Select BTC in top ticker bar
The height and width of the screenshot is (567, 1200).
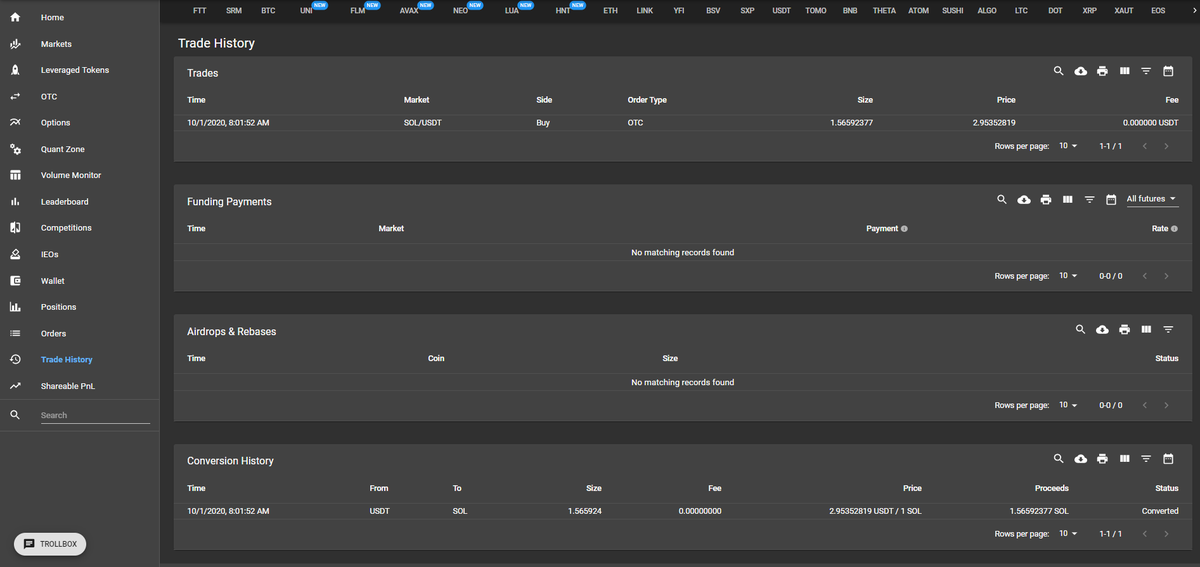click(x=268, y=10)
